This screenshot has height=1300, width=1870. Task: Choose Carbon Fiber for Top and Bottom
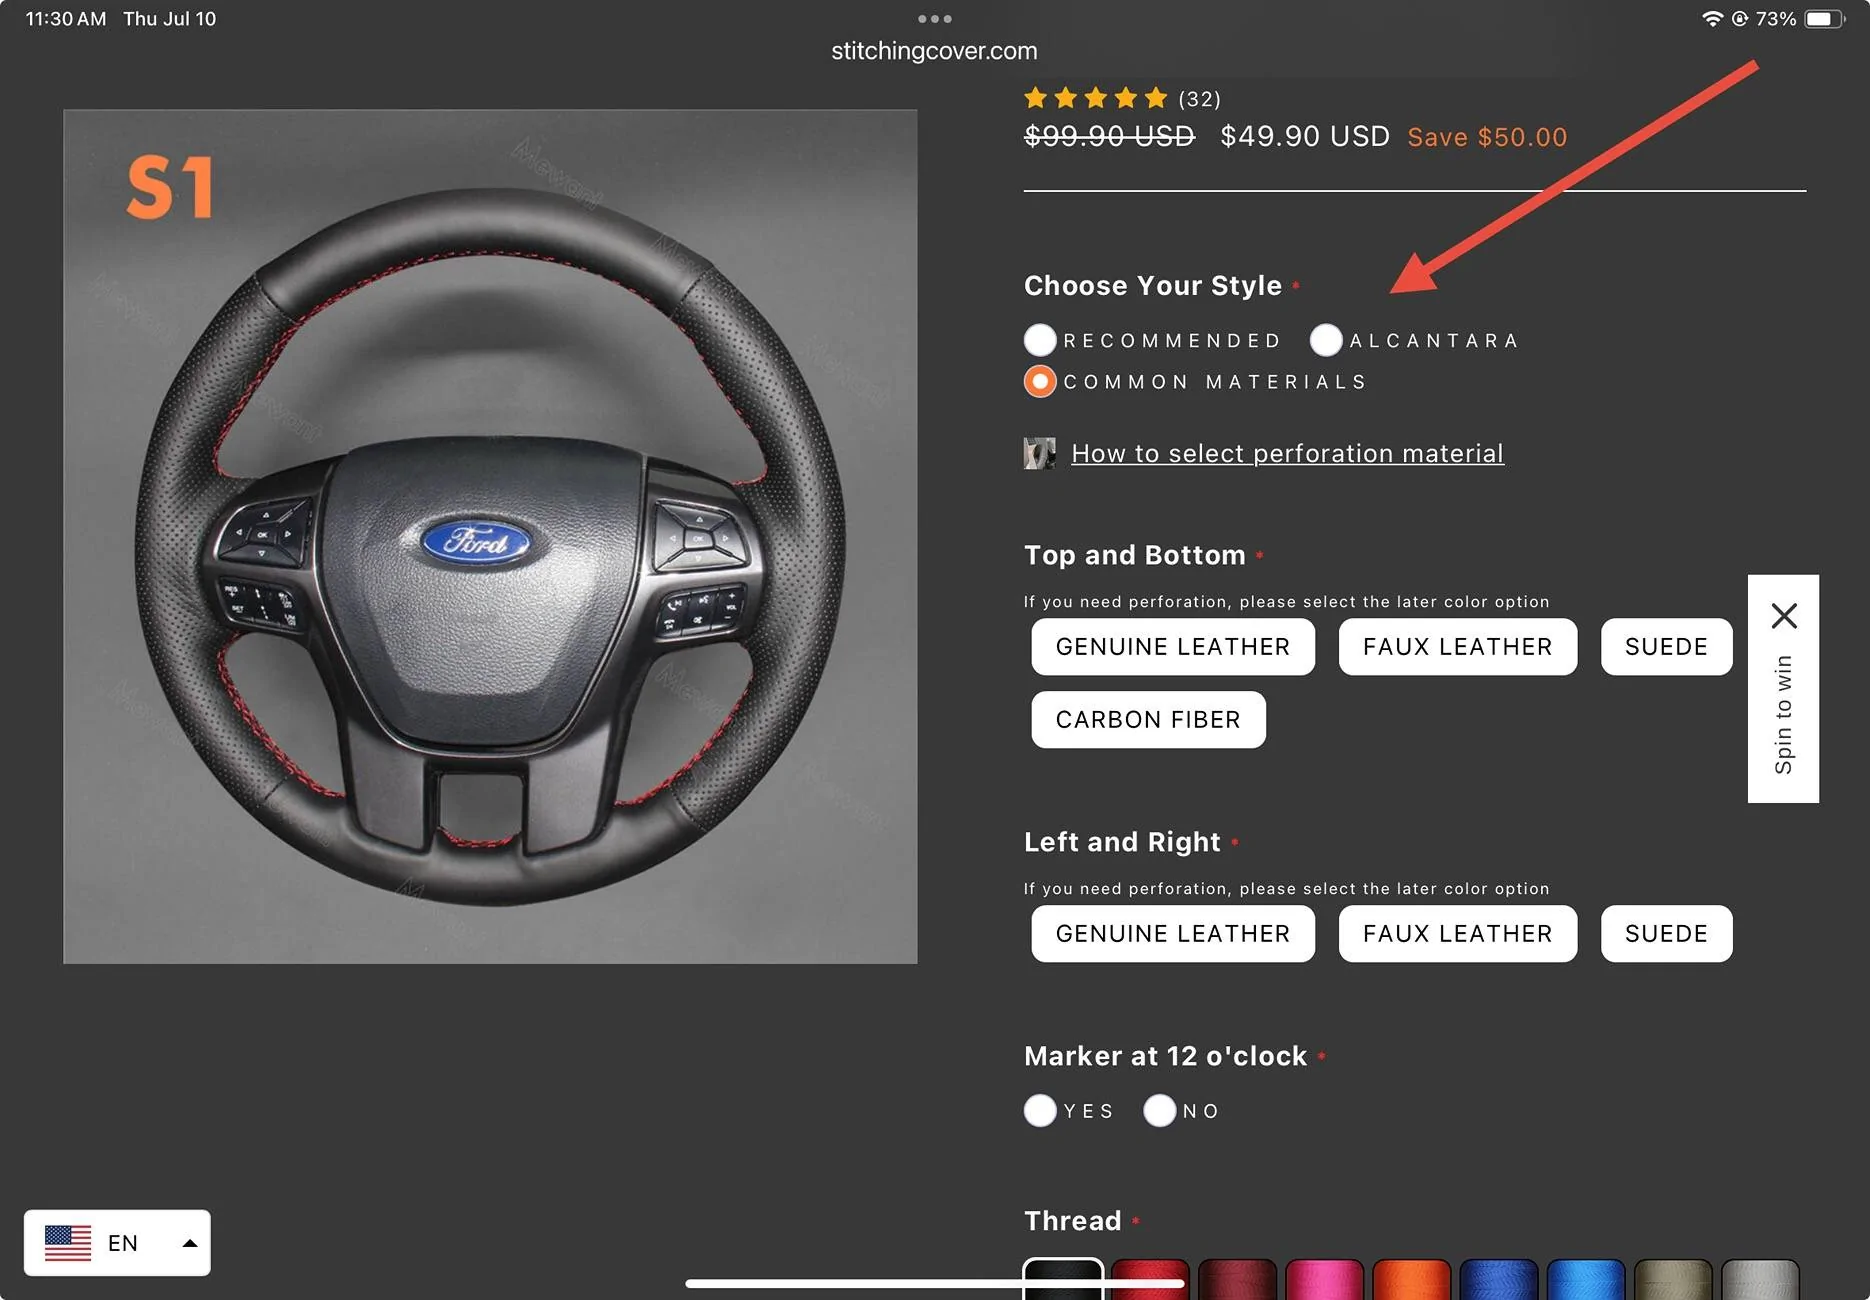(x=1148, y=720)
